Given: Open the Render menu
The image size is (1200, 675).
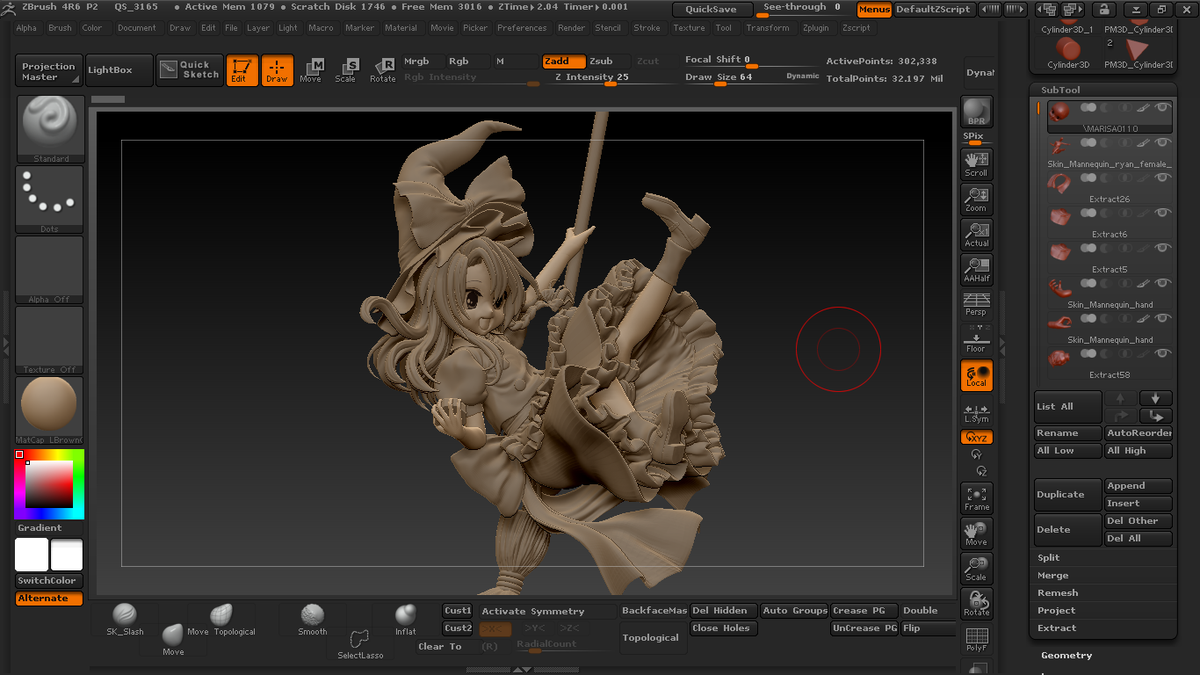Looking at the screenshot, I should pos(572,28).
